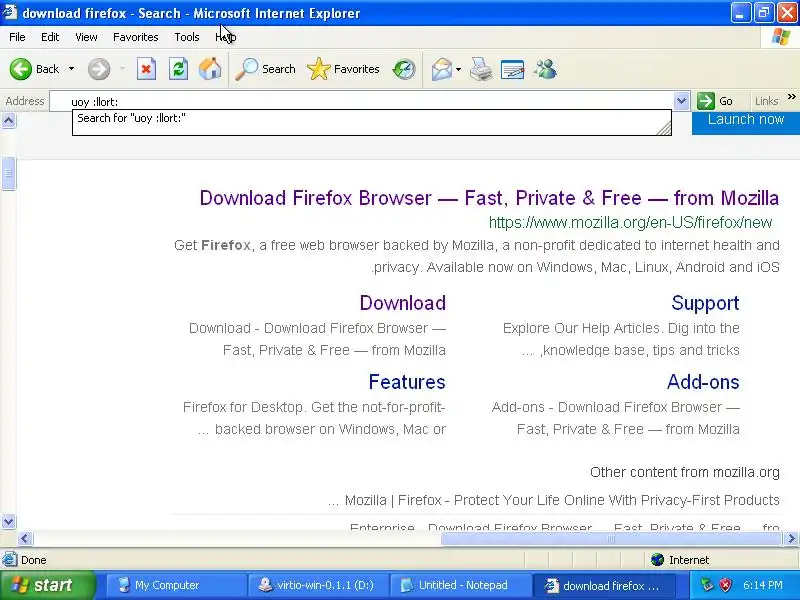Click the Windows flag logo on menu bar

781,37
